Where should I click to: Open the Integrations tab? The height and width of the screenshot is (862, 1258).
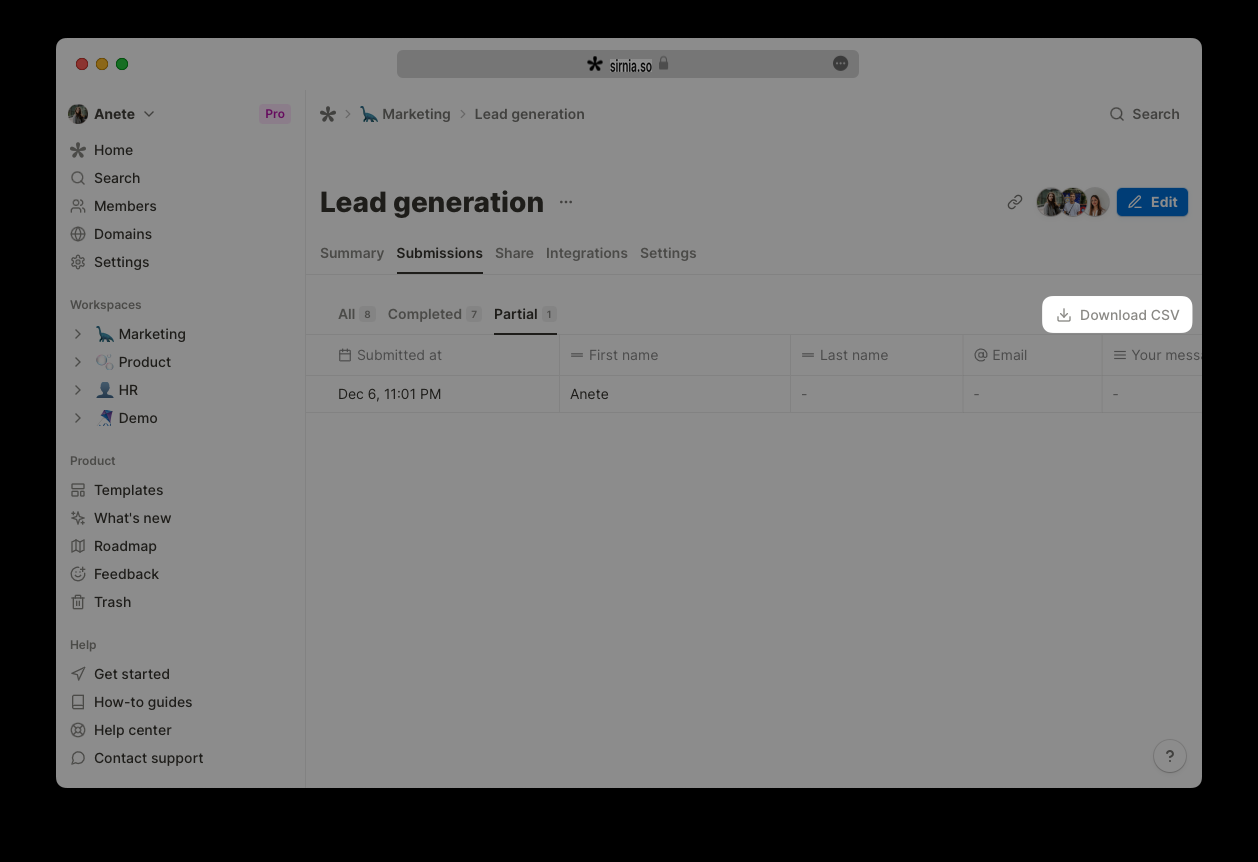point(587,253)
